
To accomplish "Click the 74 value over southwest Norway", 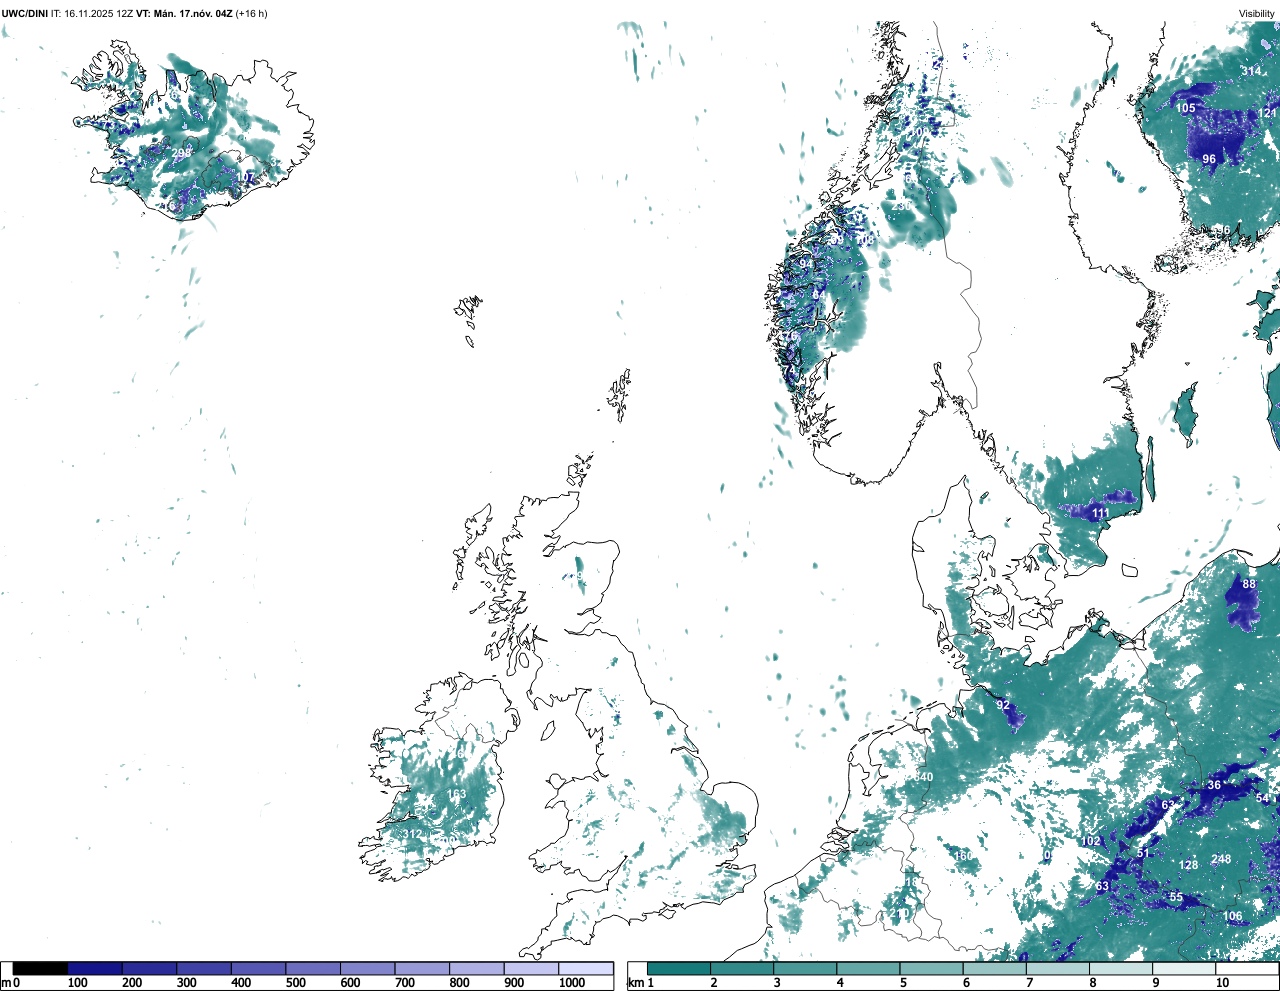I will coord(789,370).
